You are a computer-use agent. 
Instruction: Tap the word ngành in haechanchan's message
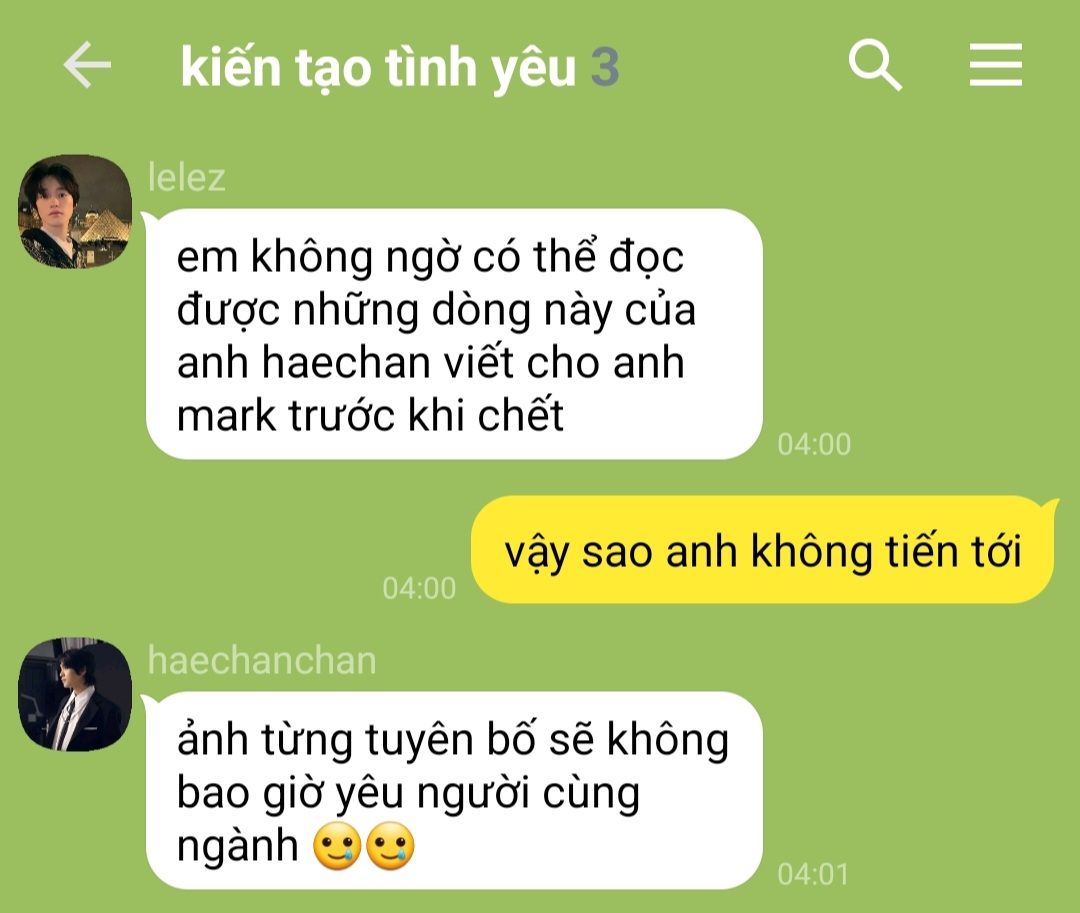[237, 847]
